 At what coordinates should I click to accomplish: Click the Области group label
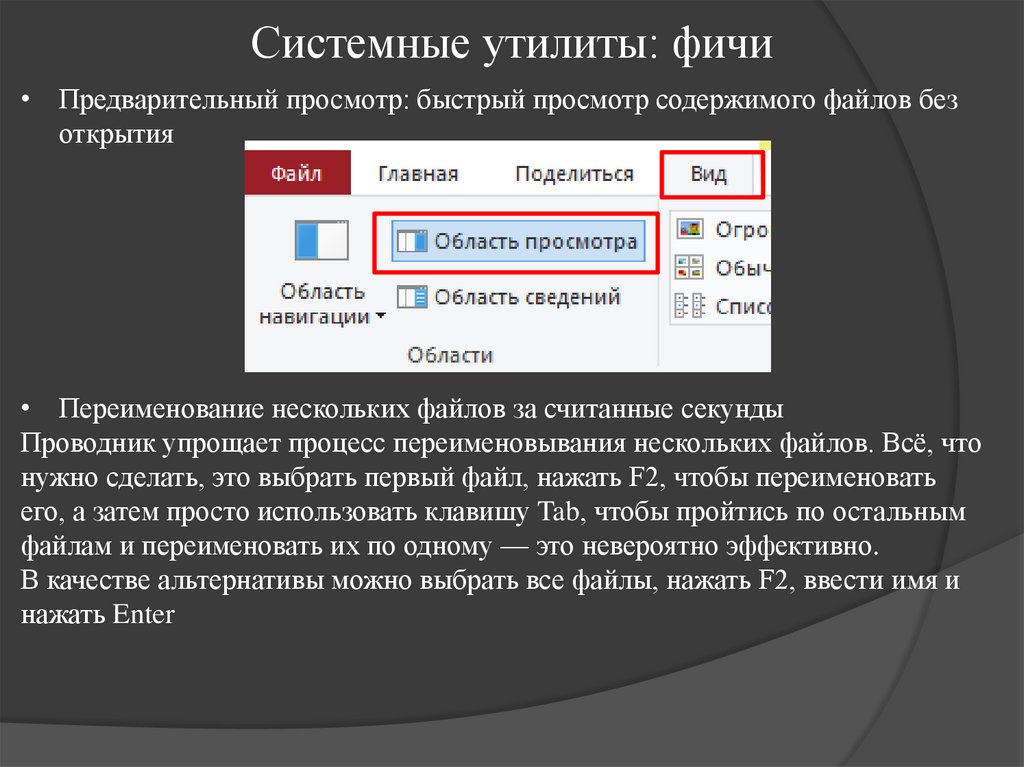[451, 354]
